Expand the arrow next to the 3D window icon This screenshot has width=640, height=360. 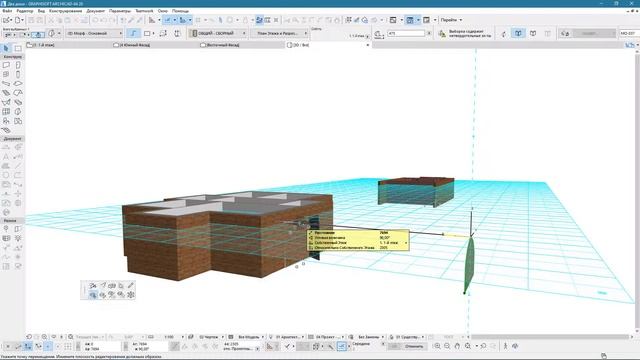pyautogui.click(x=418, y=20)
